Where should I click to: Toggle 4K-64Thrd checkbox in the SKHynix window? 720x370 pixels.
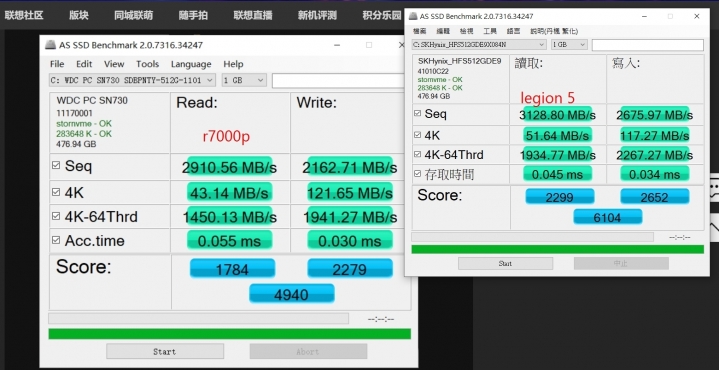click(x=417, y=154)
